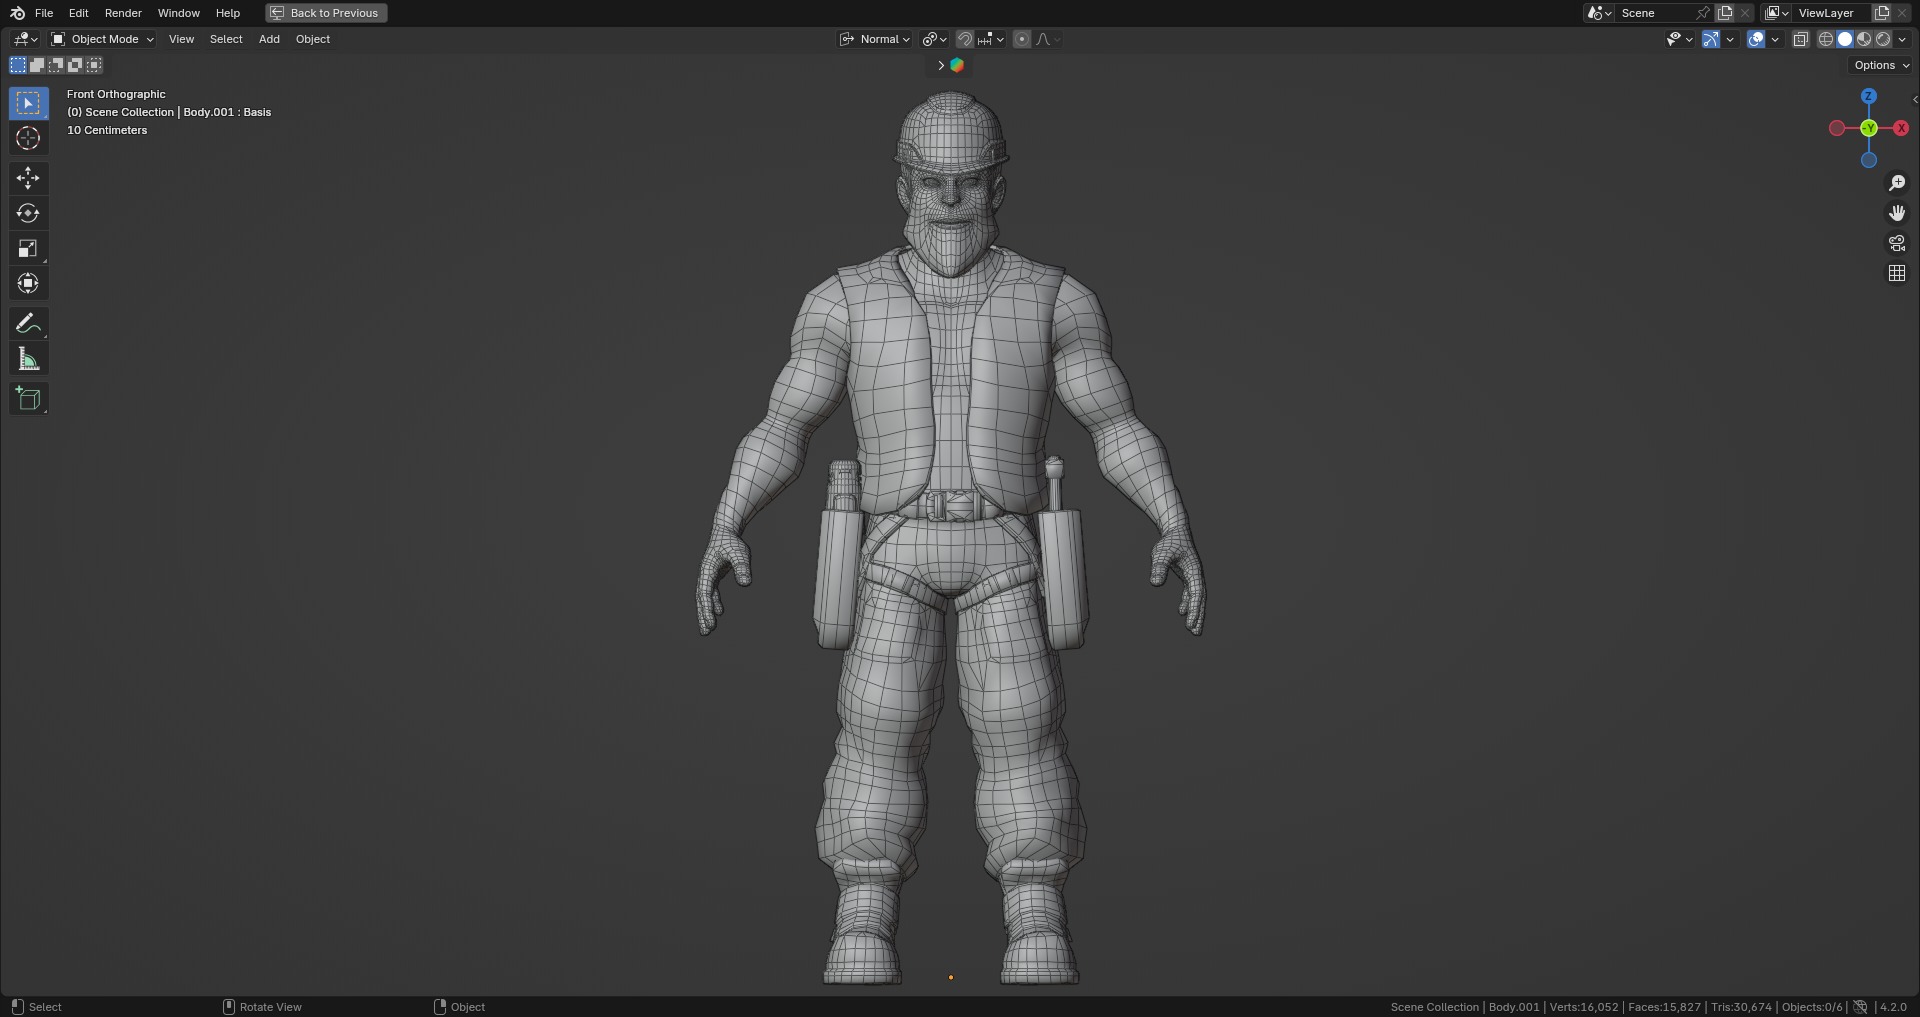Switch perspective/orthographic grid icon
Viewport: 1920px width, 1017px height.
tap(1896, 273)
